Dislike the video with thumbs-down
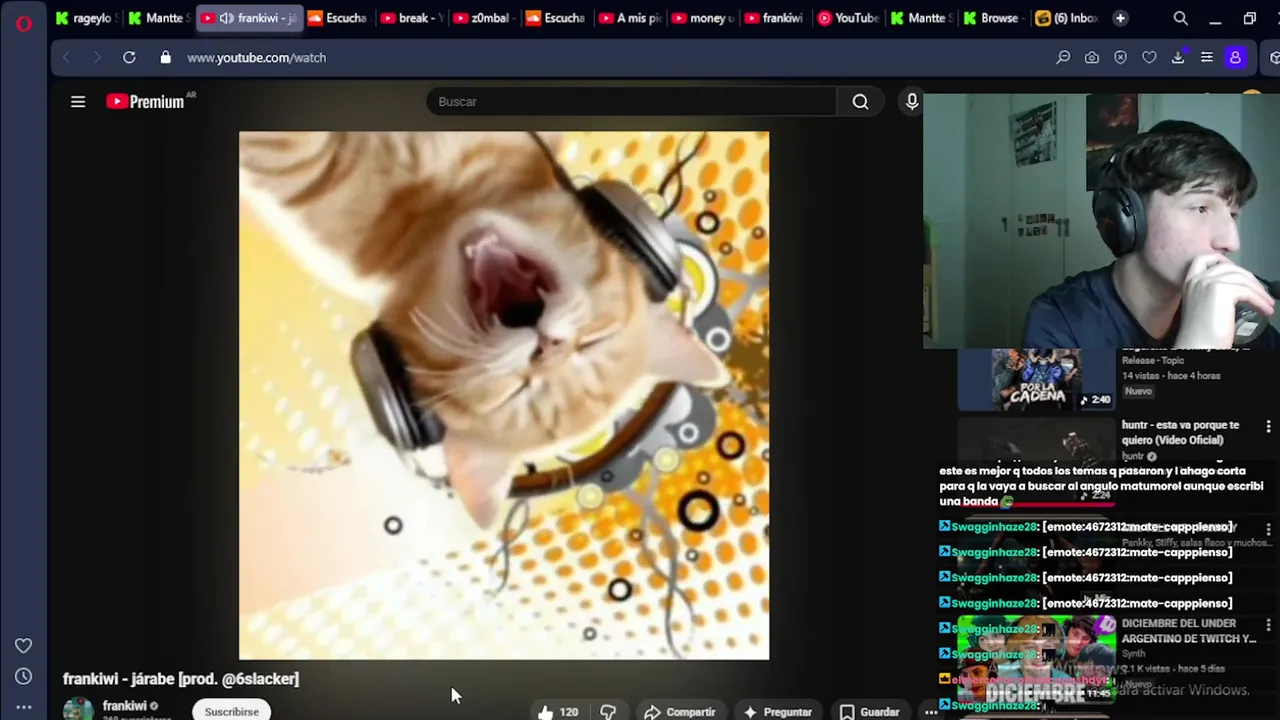The image size is (1280, 720). coord(608,711)
